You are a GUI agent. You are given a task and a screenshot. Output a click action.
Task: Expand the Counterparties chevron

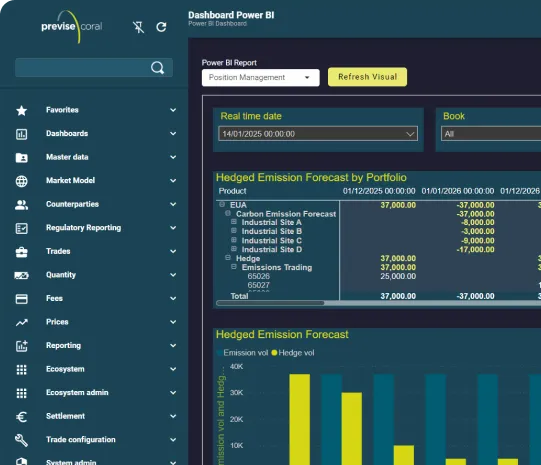pyautogui.click(x=173, y=204)
